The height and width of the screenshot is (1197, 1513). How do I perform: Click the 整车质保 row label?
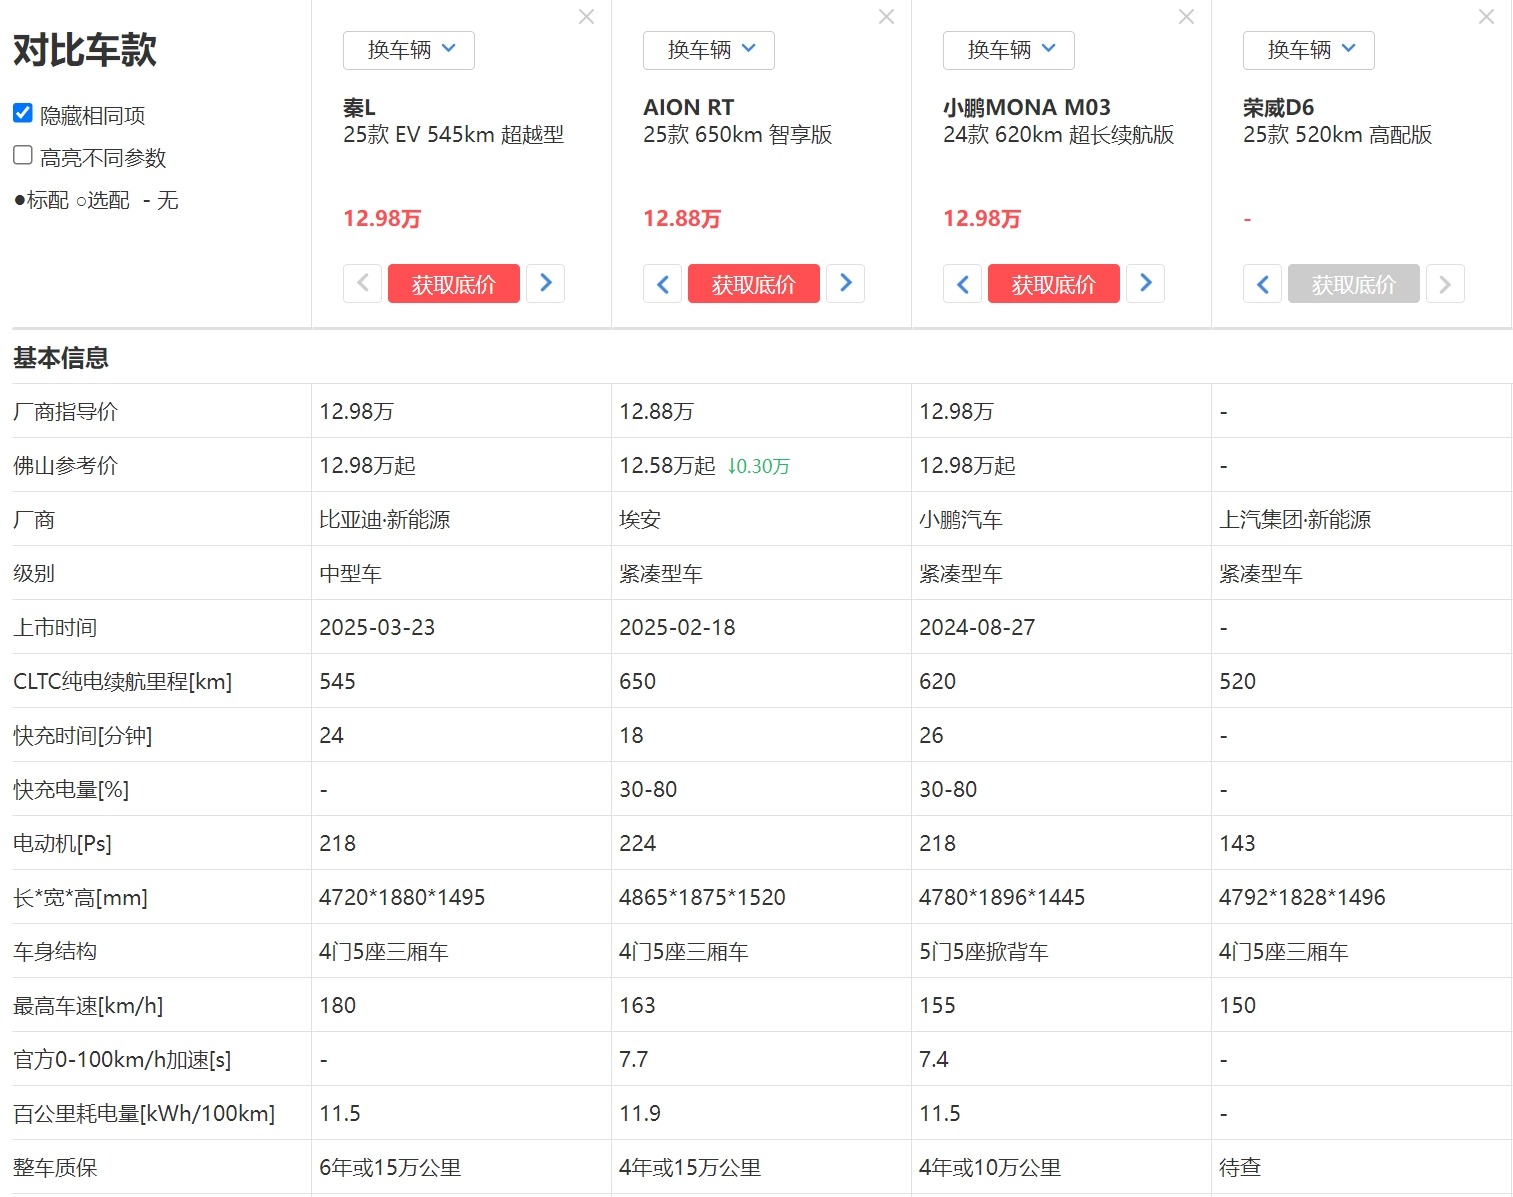pyautogui.click(x=55, y=1167)
